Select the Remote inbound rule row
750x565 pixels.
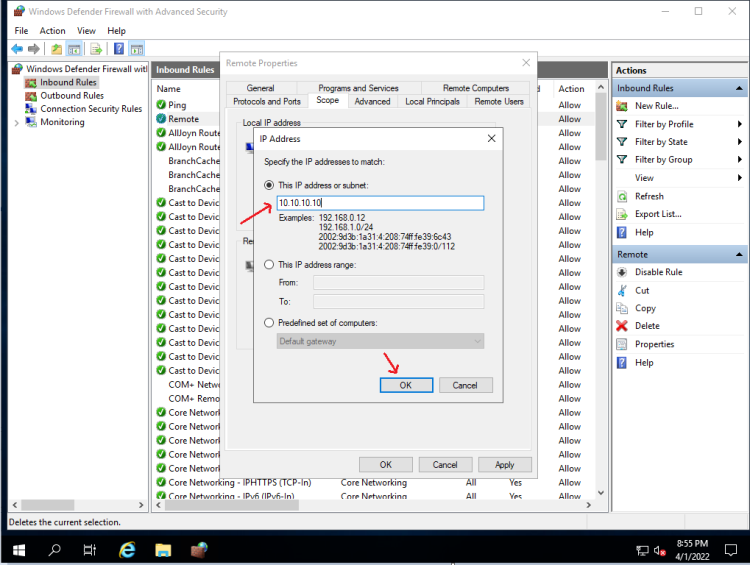coord(183,119)
